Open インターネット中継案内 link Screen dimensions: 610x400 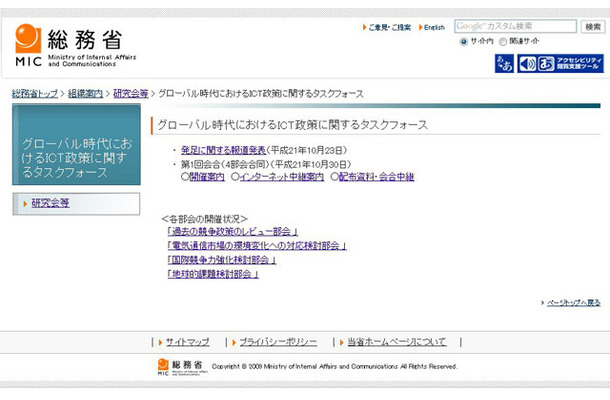(x=282, y=177)
